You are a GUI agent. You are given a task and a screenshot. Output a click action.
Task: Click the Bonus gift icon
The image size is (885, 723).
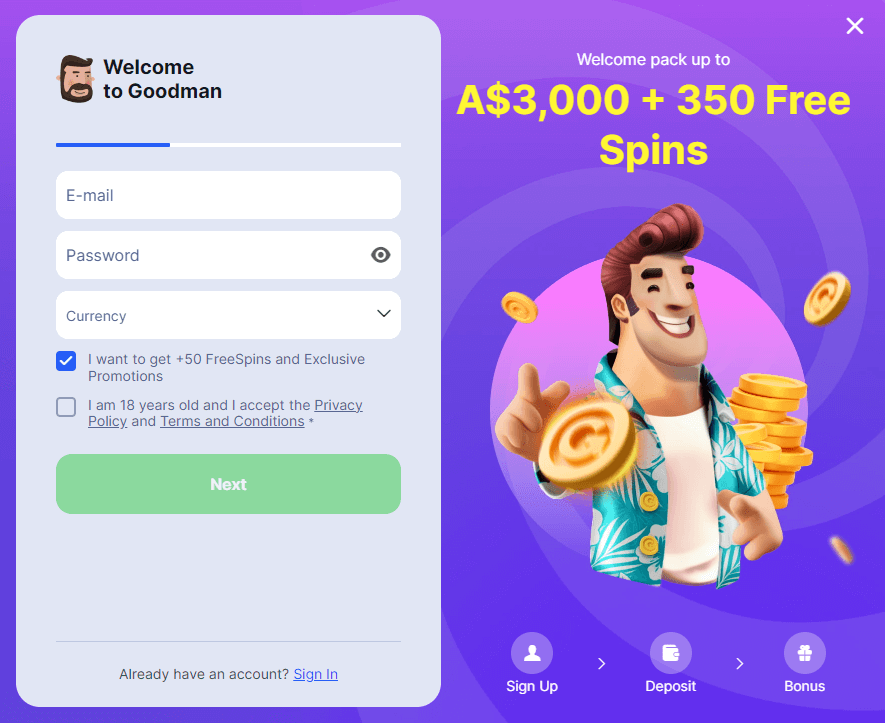(x=805, y=653)
